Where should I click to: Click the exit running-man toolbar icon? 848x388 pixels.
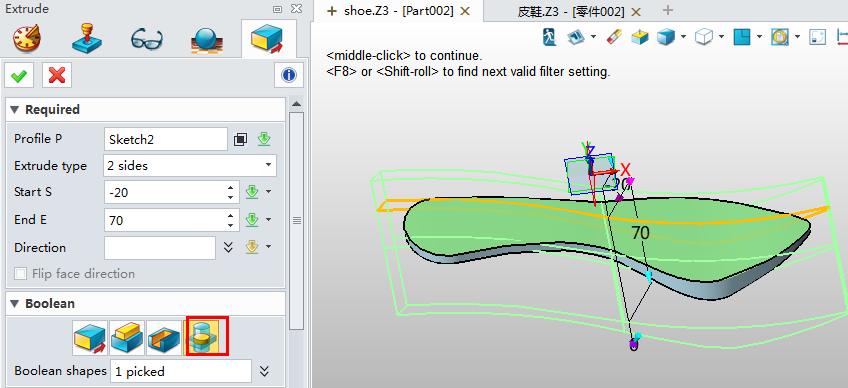549,37
